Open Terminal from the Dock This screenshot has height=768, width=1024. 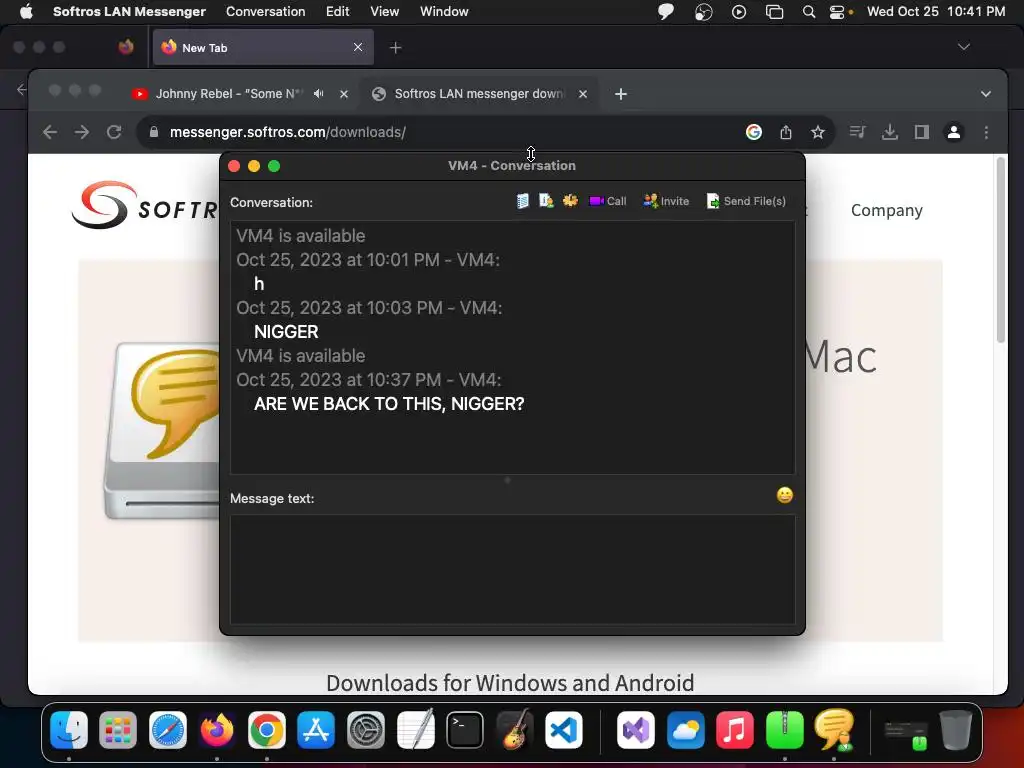(x=465, y=729)
